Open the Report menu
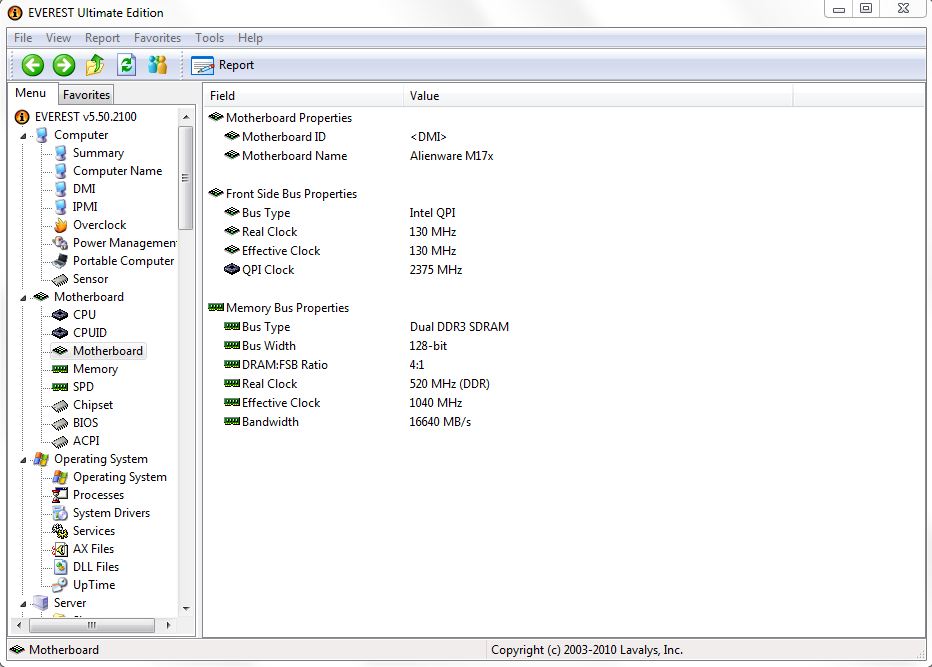Viewport: 932px width, 667px height. (102, 38)
